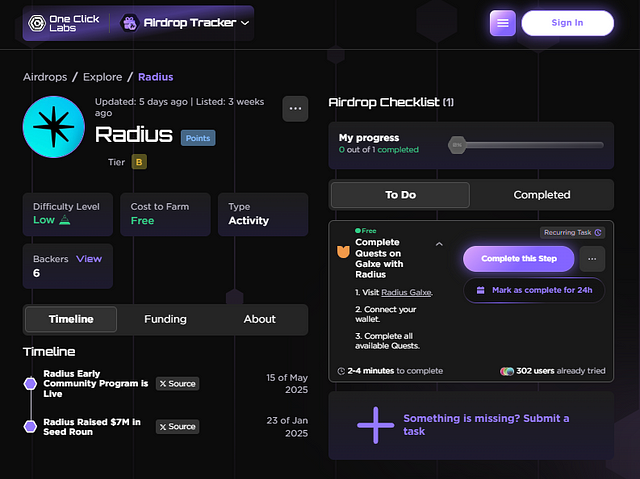
Task: Open the three-dot menu beside Radius title
Action: [295, 109]
